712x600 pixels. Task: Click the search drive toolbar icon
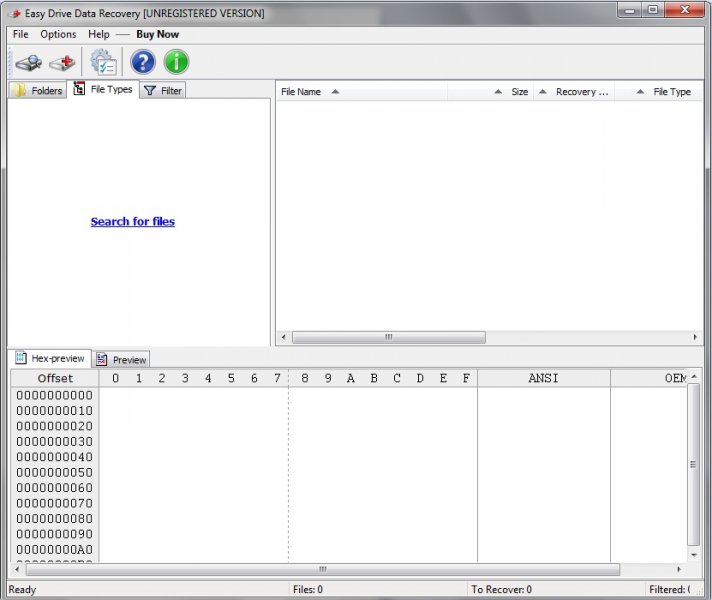(x=29, y=62)
